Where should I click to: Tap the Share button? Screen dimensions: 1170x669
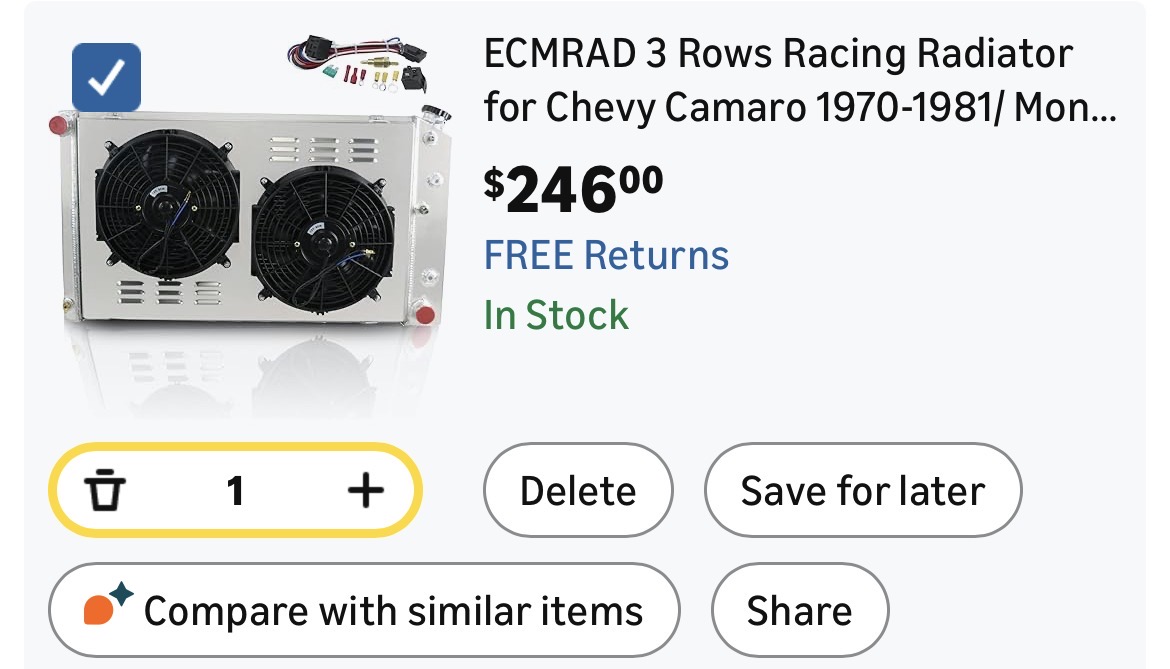[799, 610]
